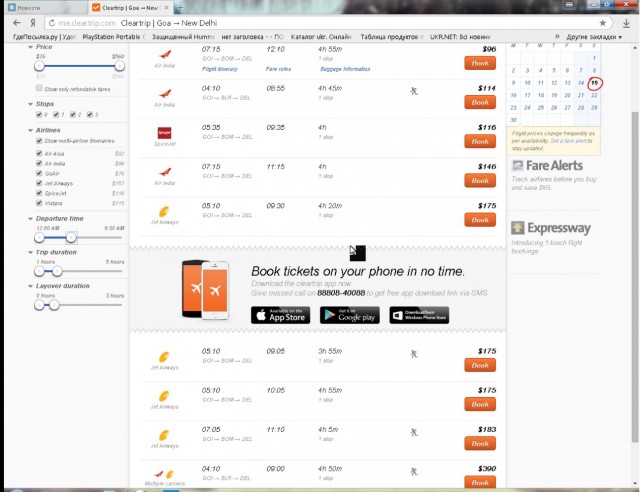Click the App Store download badge
The image size is (640, 492).
point(280,315)
